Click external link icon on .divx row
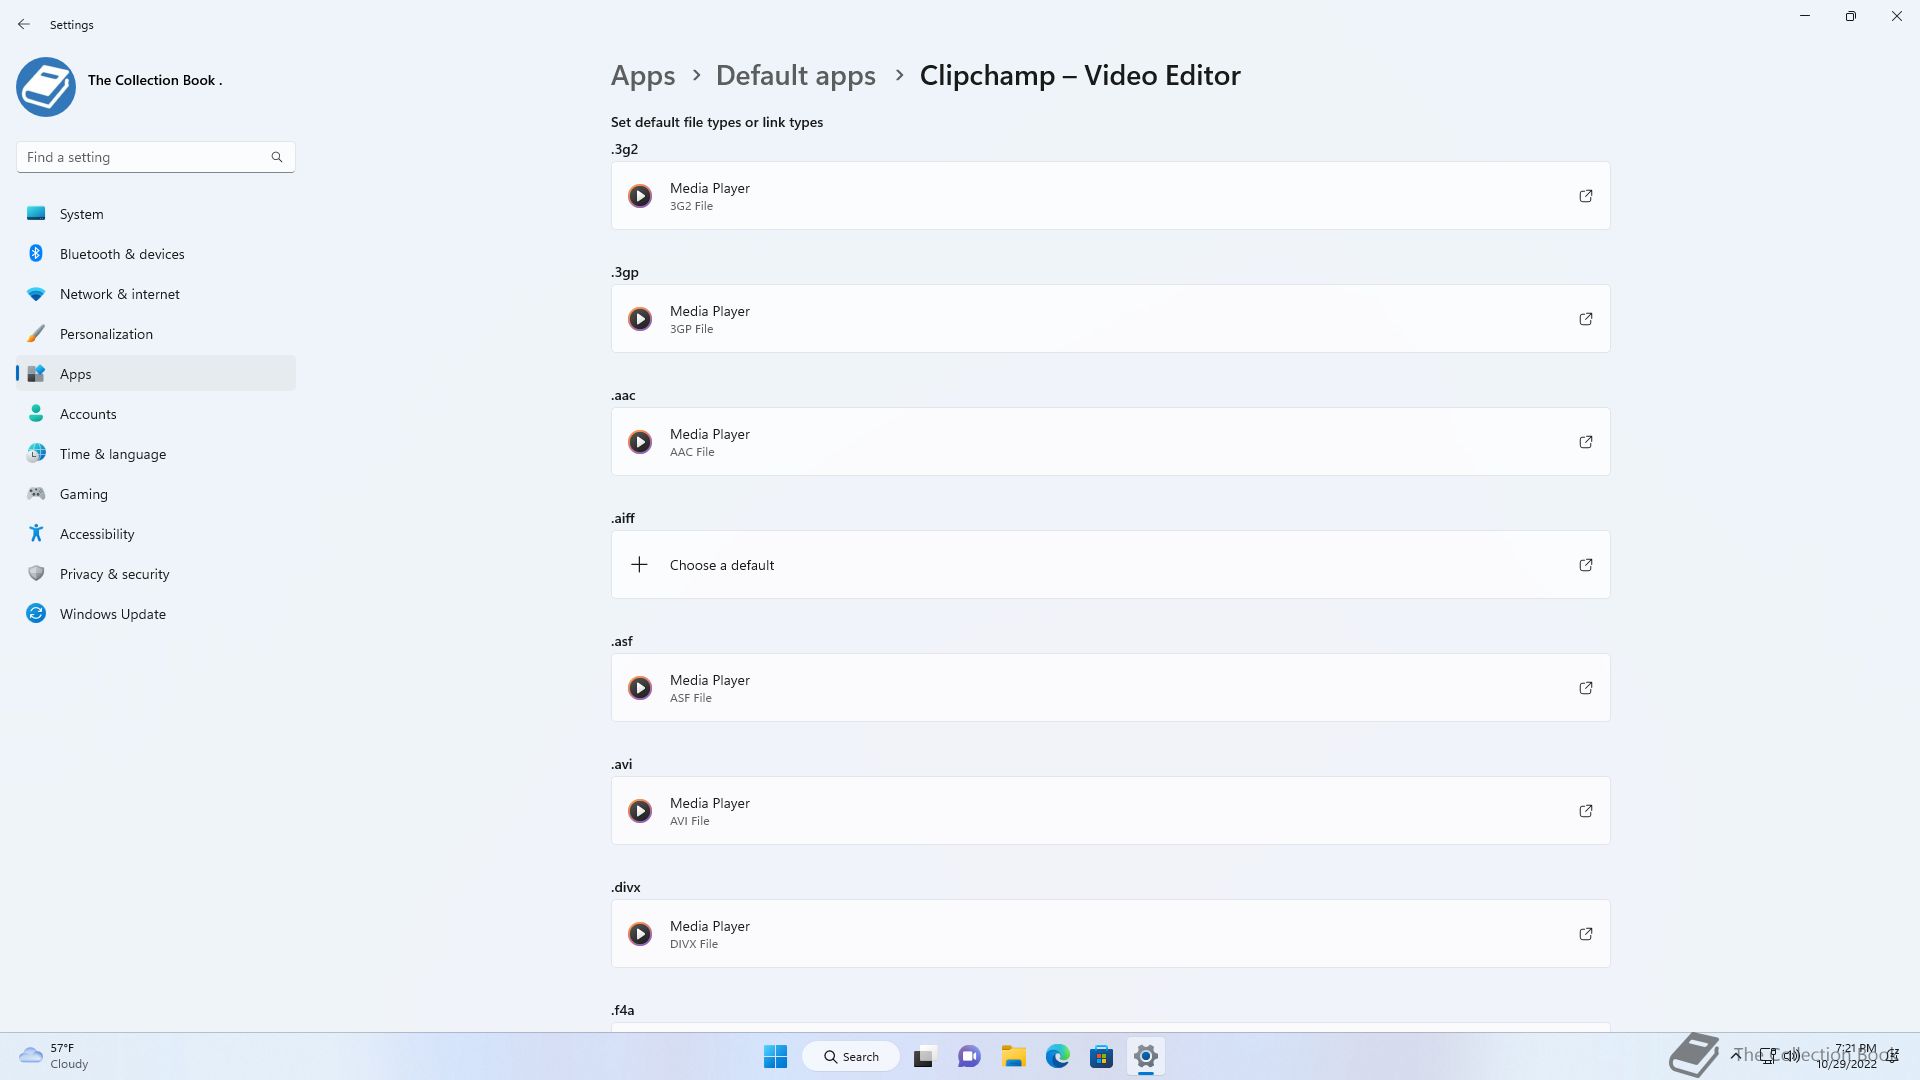This screenshot has width=1920, height=1080. point(1585,934)
